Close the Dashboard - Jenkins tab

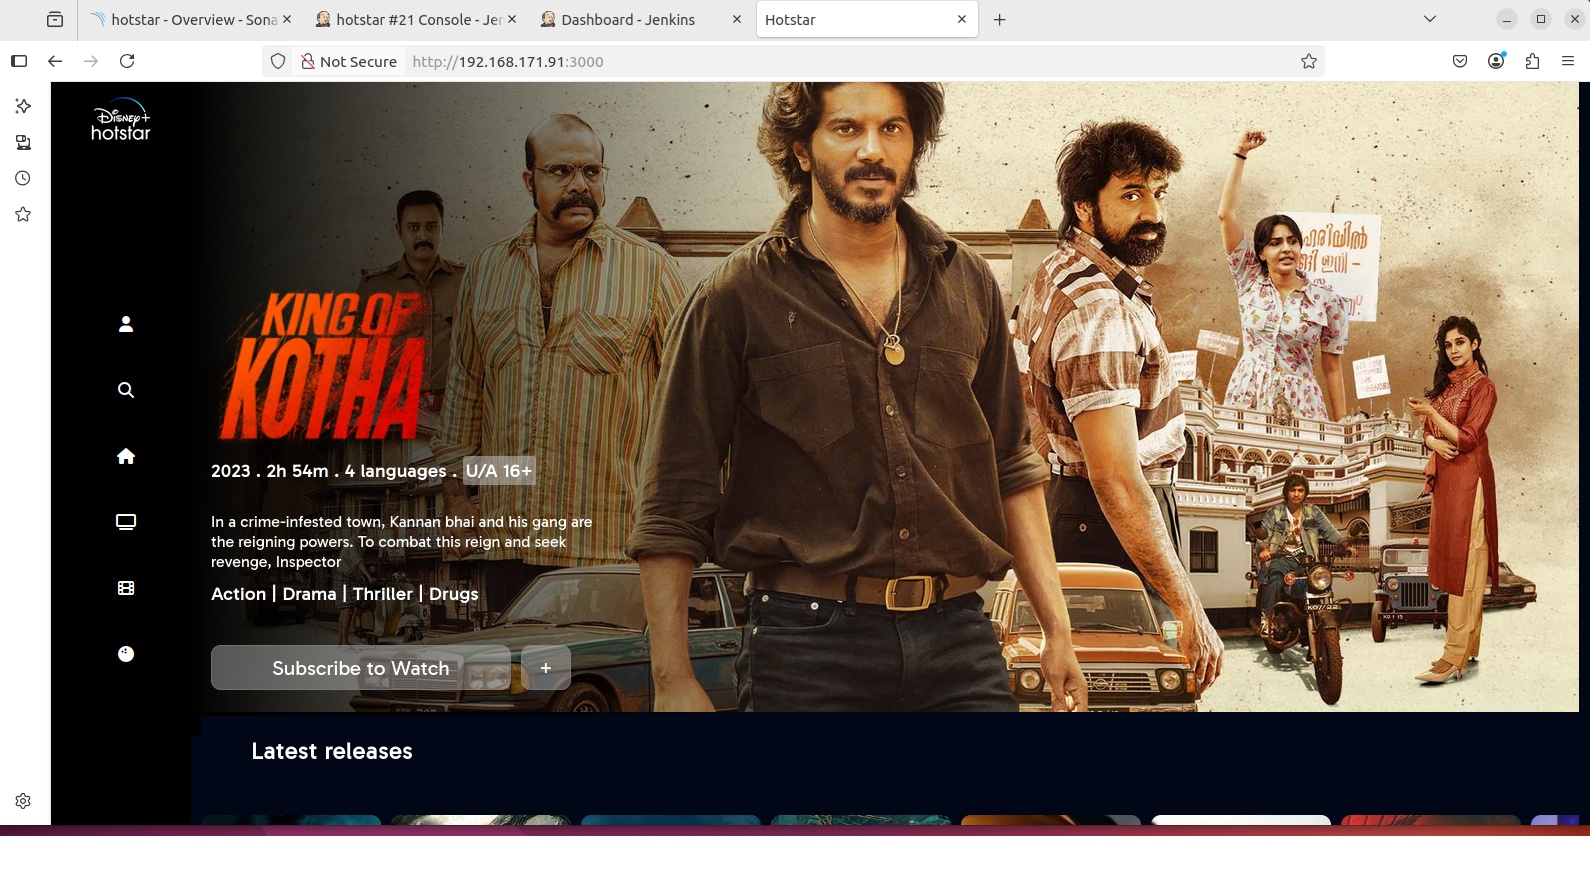[x=737, y=19]
